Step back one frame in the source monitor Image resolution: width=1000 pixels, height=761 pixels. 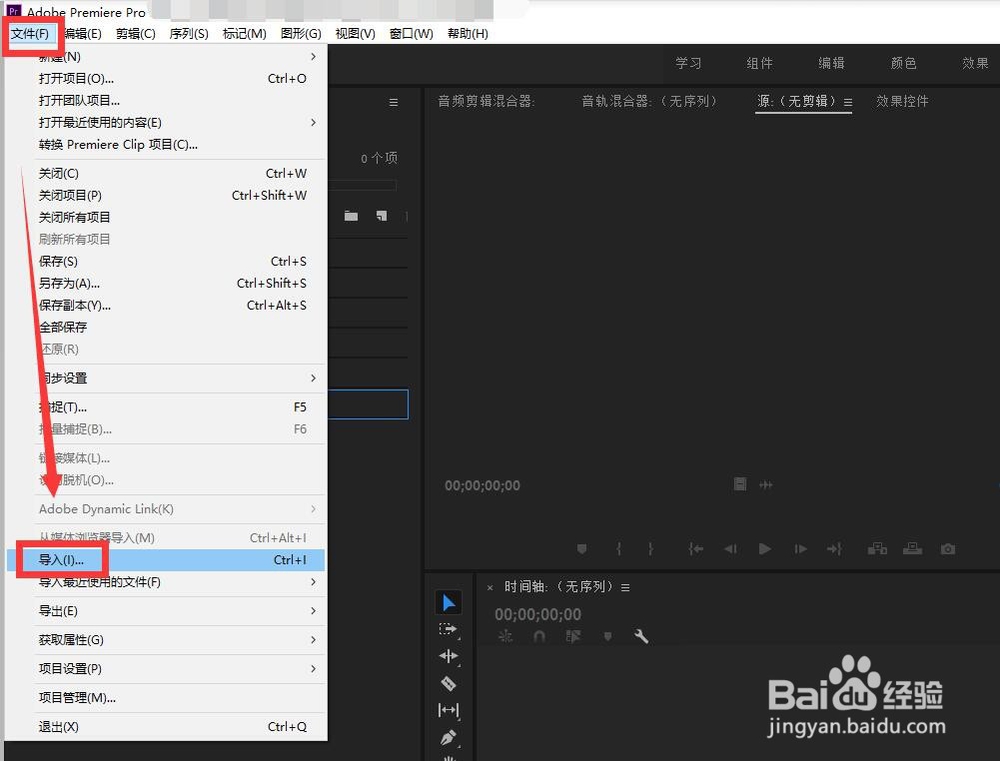731,549
